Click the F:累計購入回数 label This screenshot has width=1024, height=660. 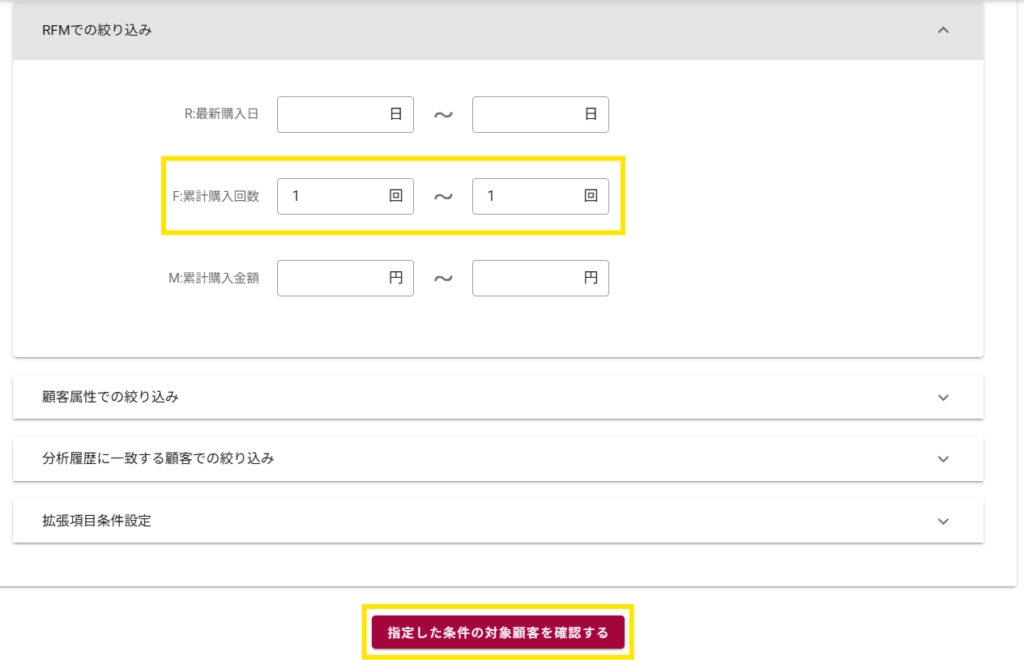[215, 196]
